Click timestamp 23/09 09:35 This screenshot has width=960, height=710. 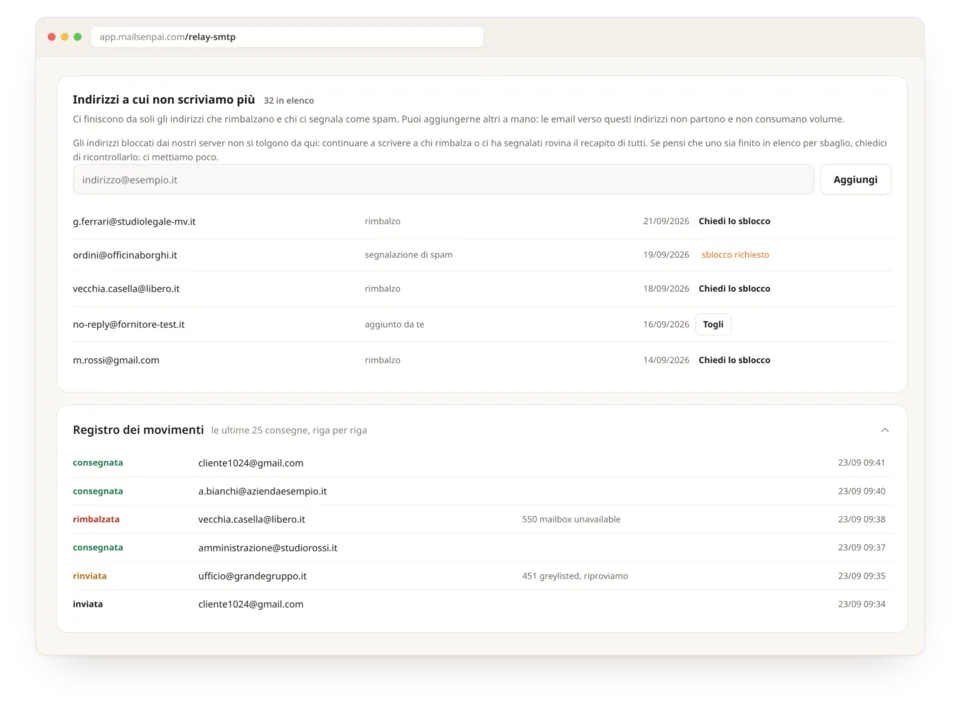(x=861, y=575)
